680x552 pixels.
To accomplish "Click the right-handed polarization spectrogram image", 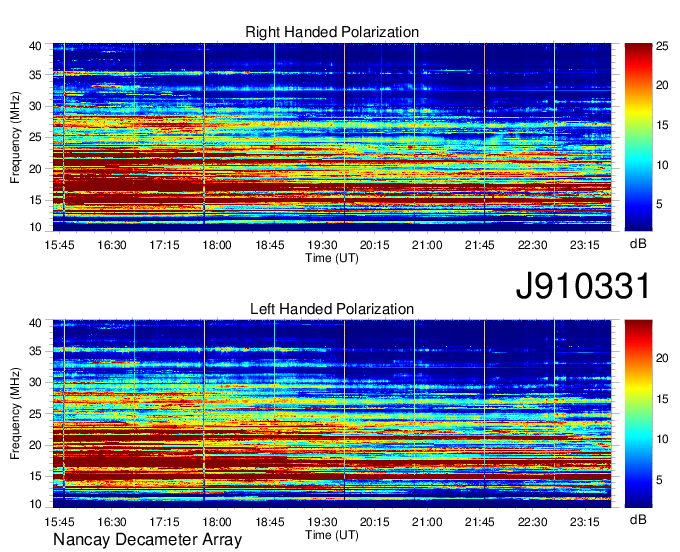I will click(x=332, y=137).
